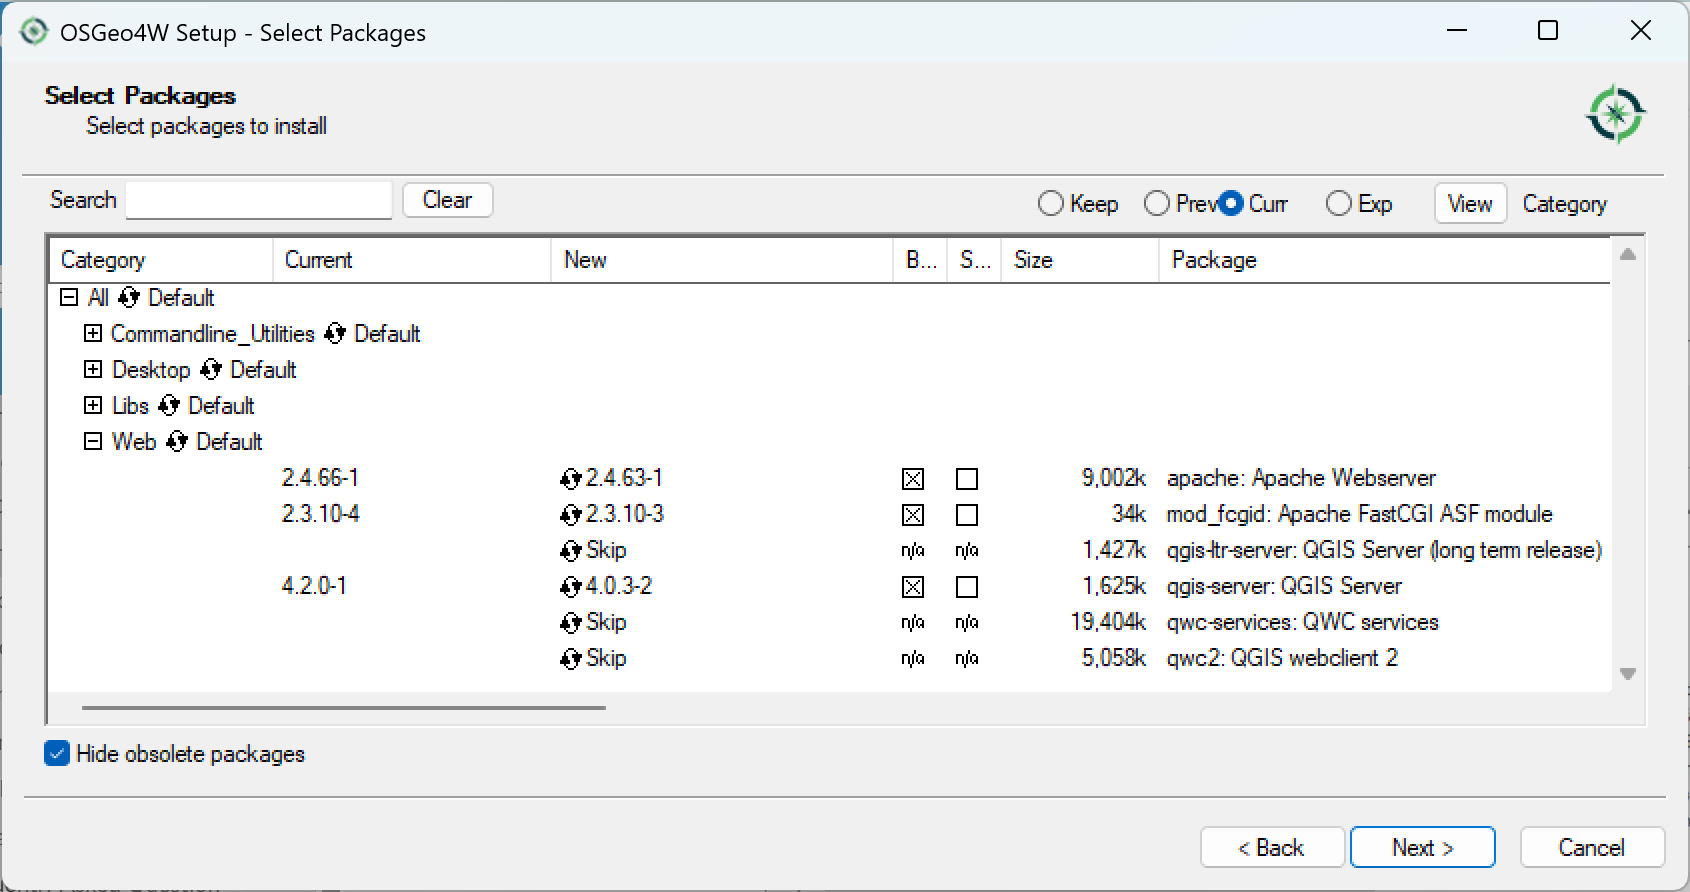Click the cycle icon next to All Default

point(129,298)
